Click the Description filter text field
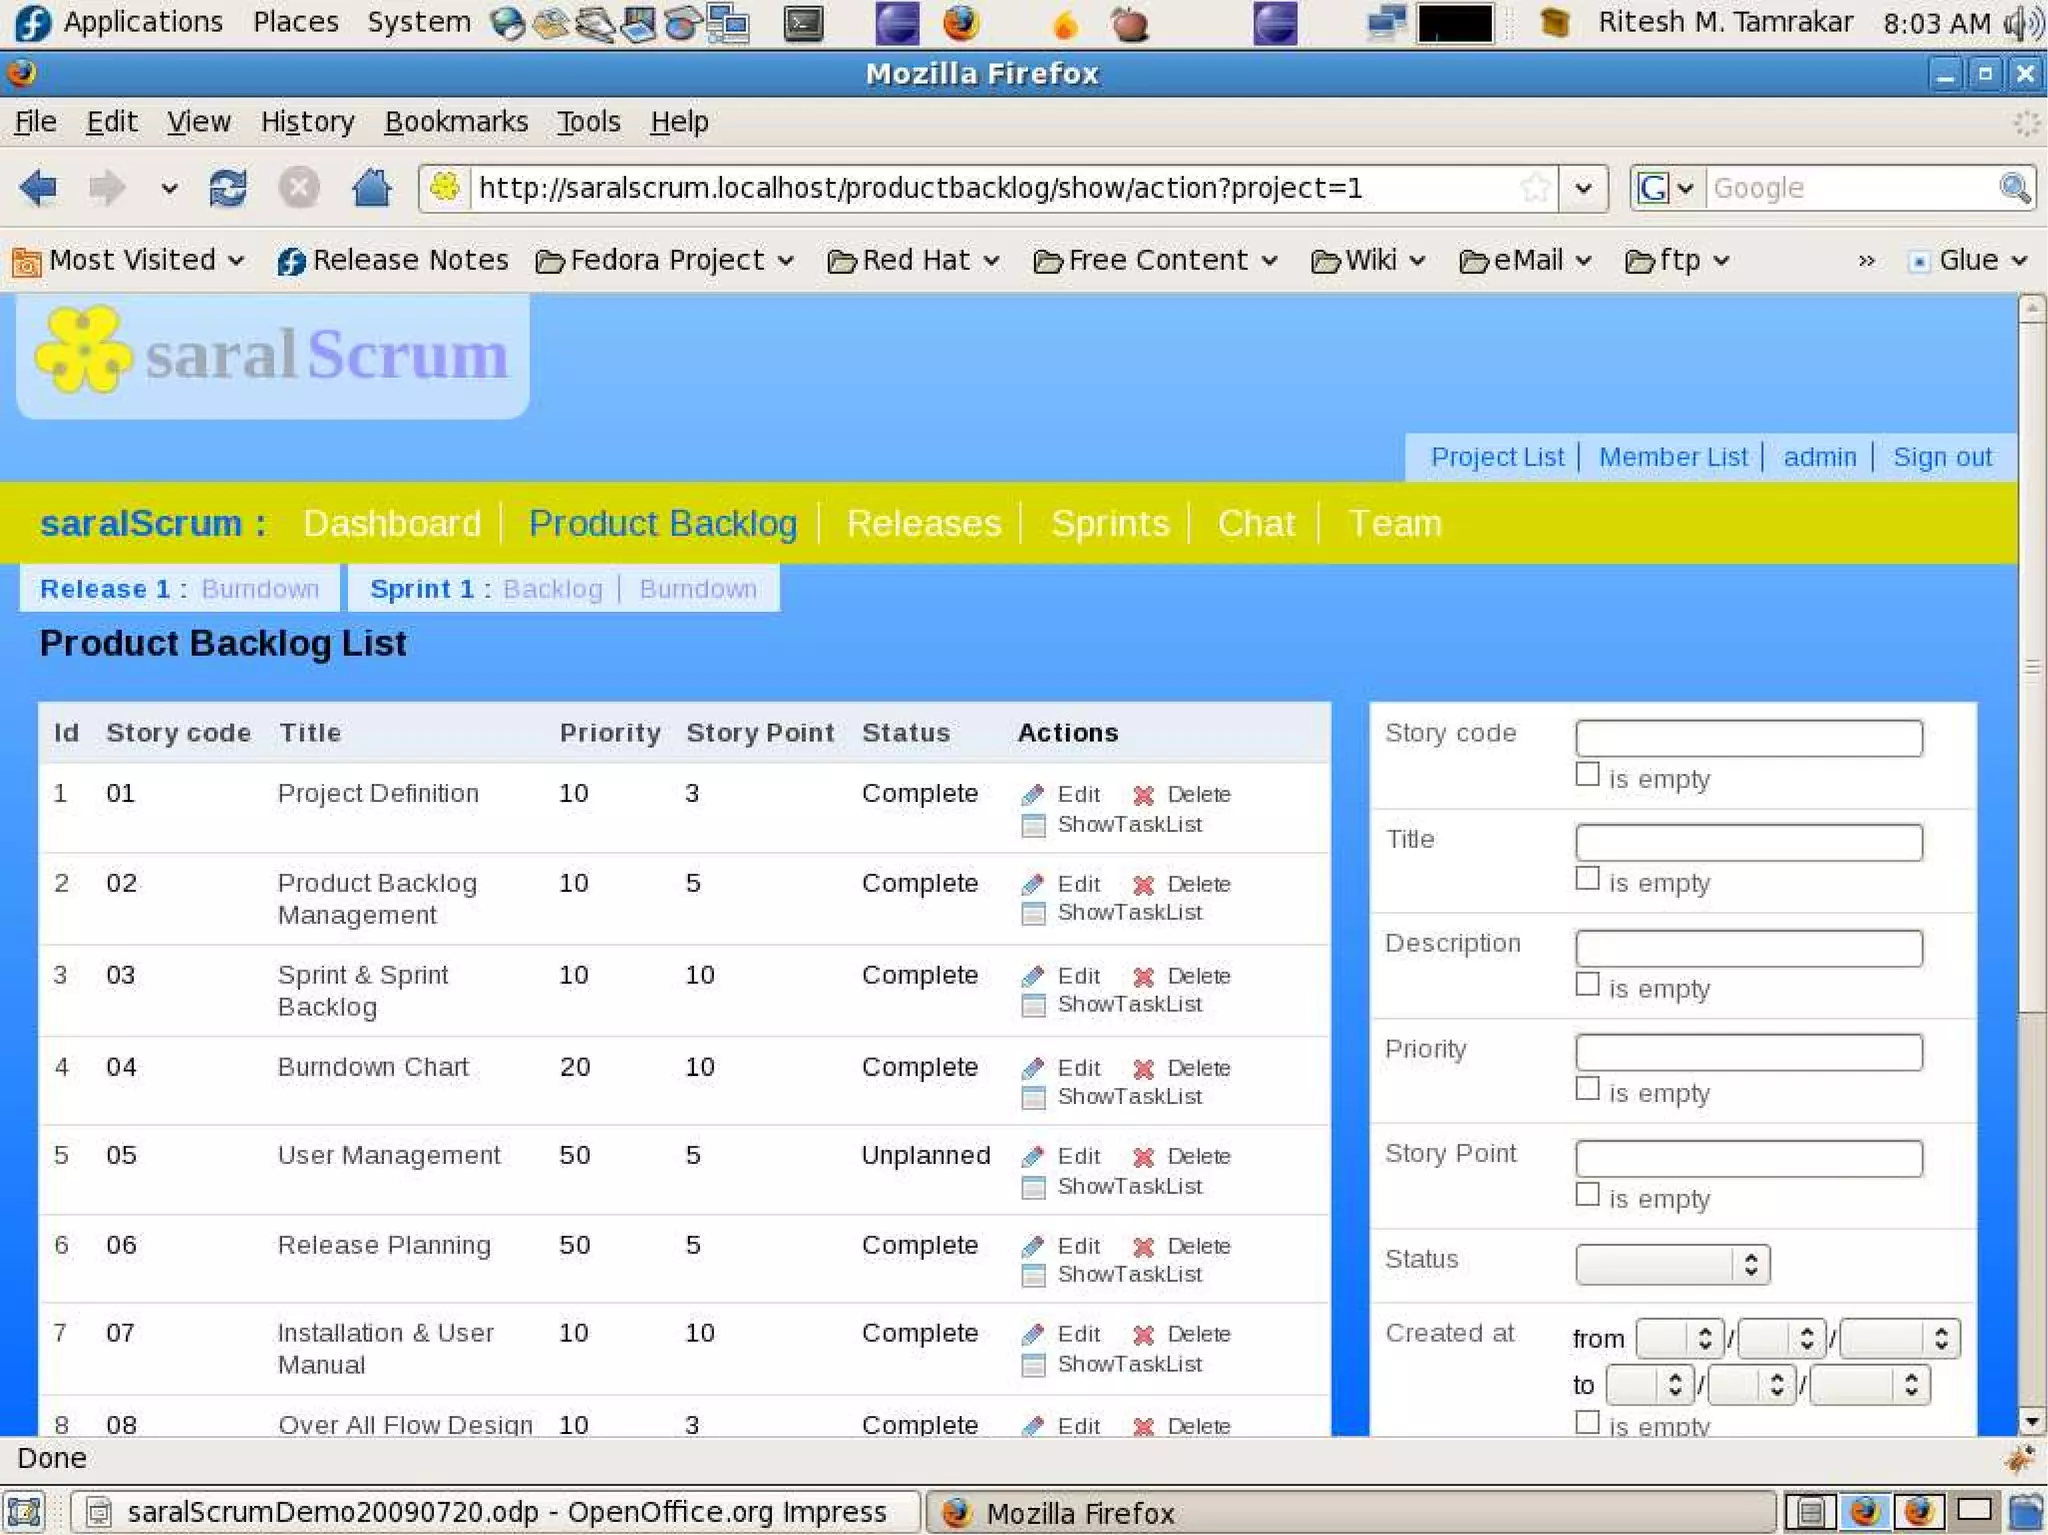This screenshot has height=1535, width=2048. click(x=1748, y=948)
